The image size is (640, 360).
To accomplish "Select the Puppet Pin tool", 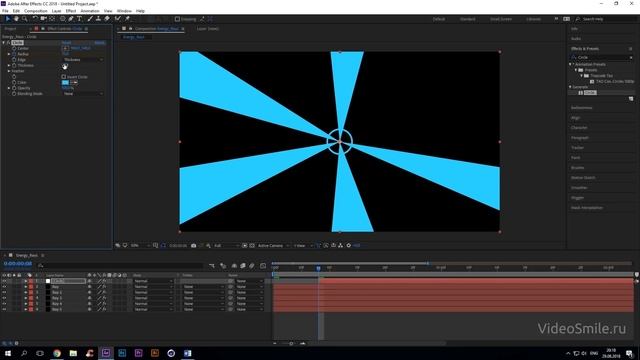I will (x=127, y=19).
